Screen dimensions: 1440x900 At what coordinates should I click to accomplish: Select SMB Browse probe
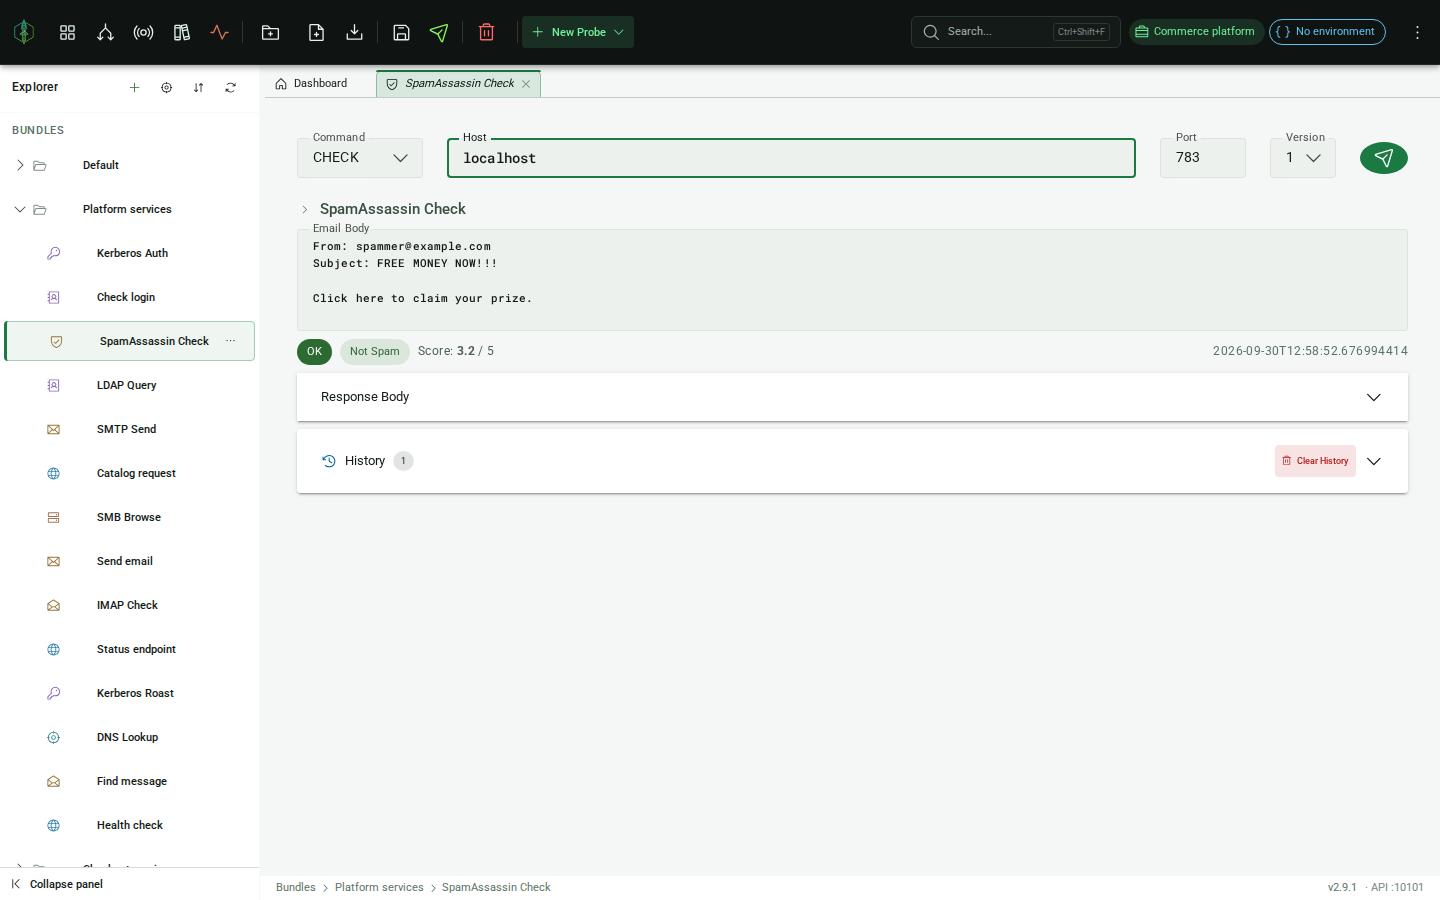130,517
